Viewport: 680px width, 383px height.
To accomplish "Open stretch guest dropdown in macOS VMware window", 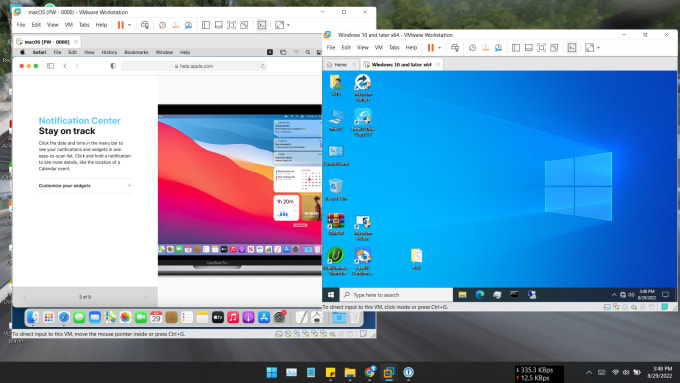I will click(x=288, y=25).
